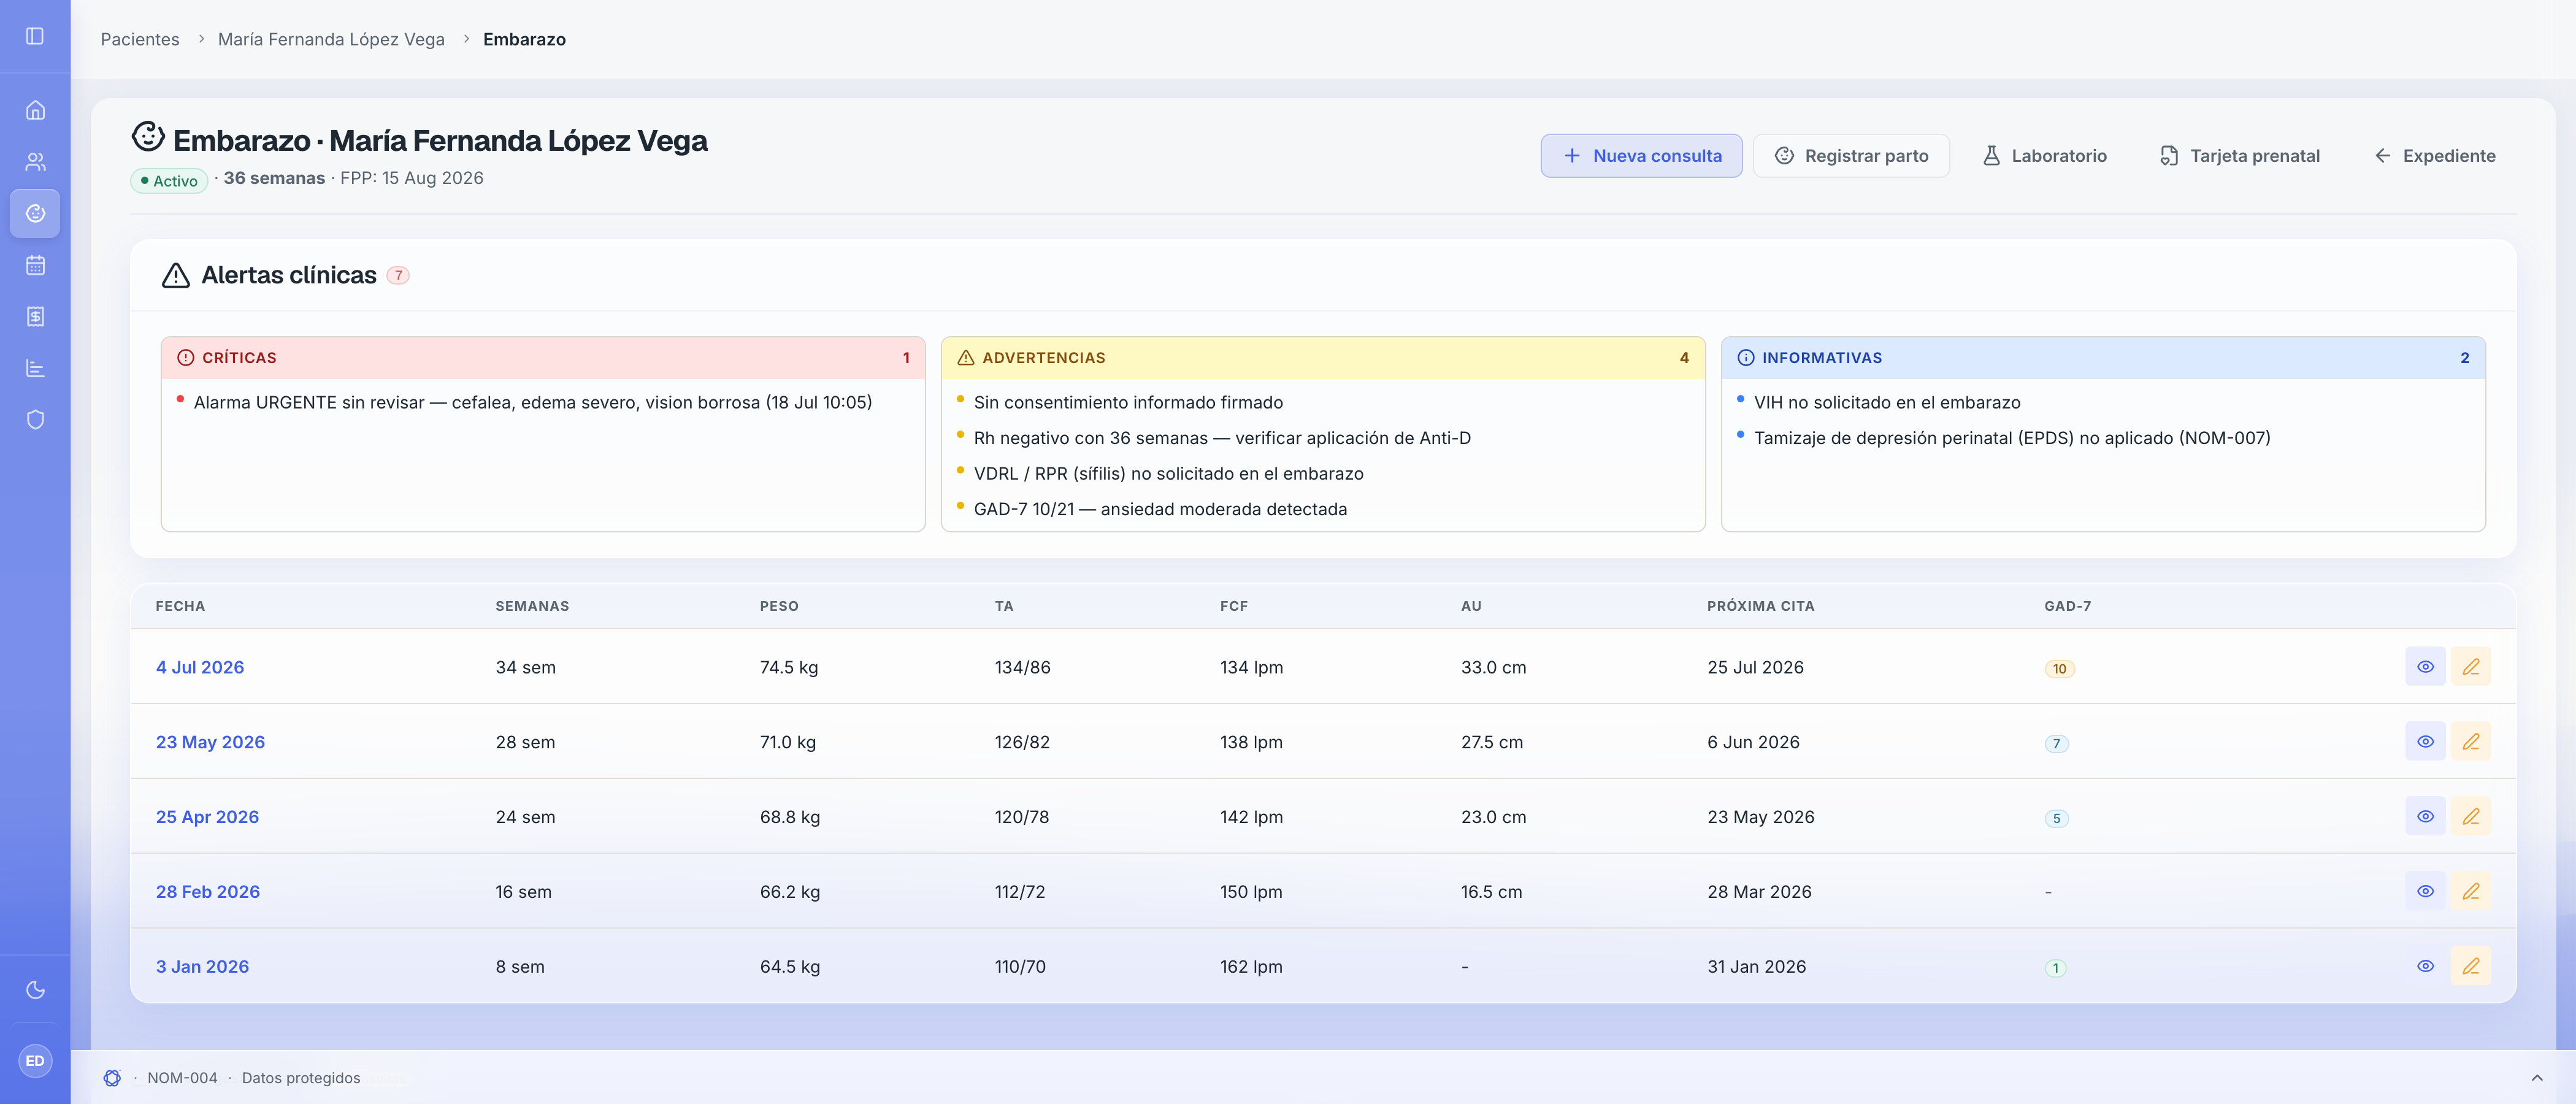
Task: Open María Fernanda López Vega breadcrumb
Action: click(331, 39)
